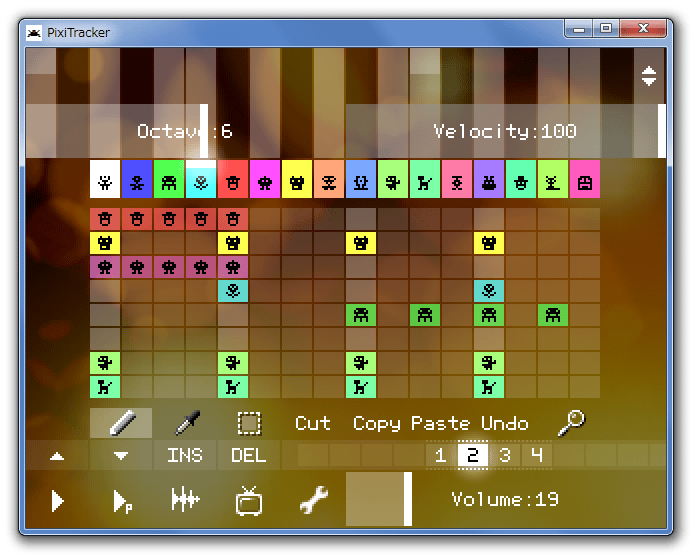Select the light blue palette instrument
The height and width of the screenshot is (555, 697).
361,179
